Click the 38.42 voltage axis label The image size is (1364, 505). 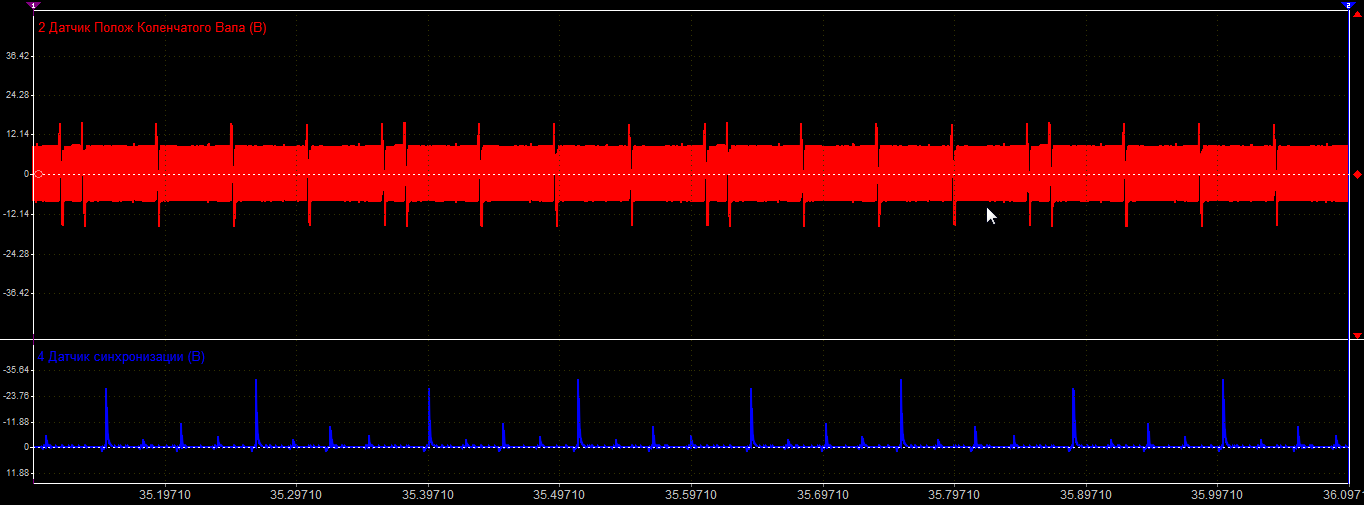(17, 56)
